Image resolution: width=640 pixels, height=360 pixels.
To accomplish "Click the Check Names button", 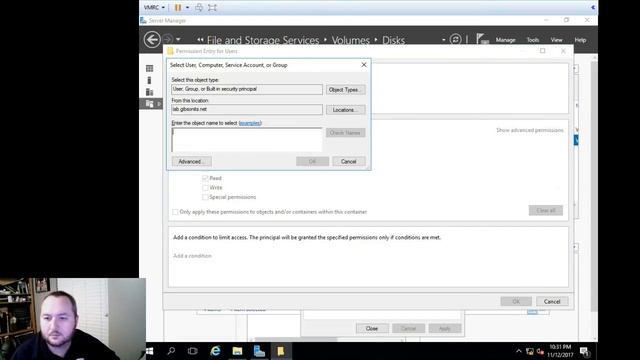I will pos(345,133).
